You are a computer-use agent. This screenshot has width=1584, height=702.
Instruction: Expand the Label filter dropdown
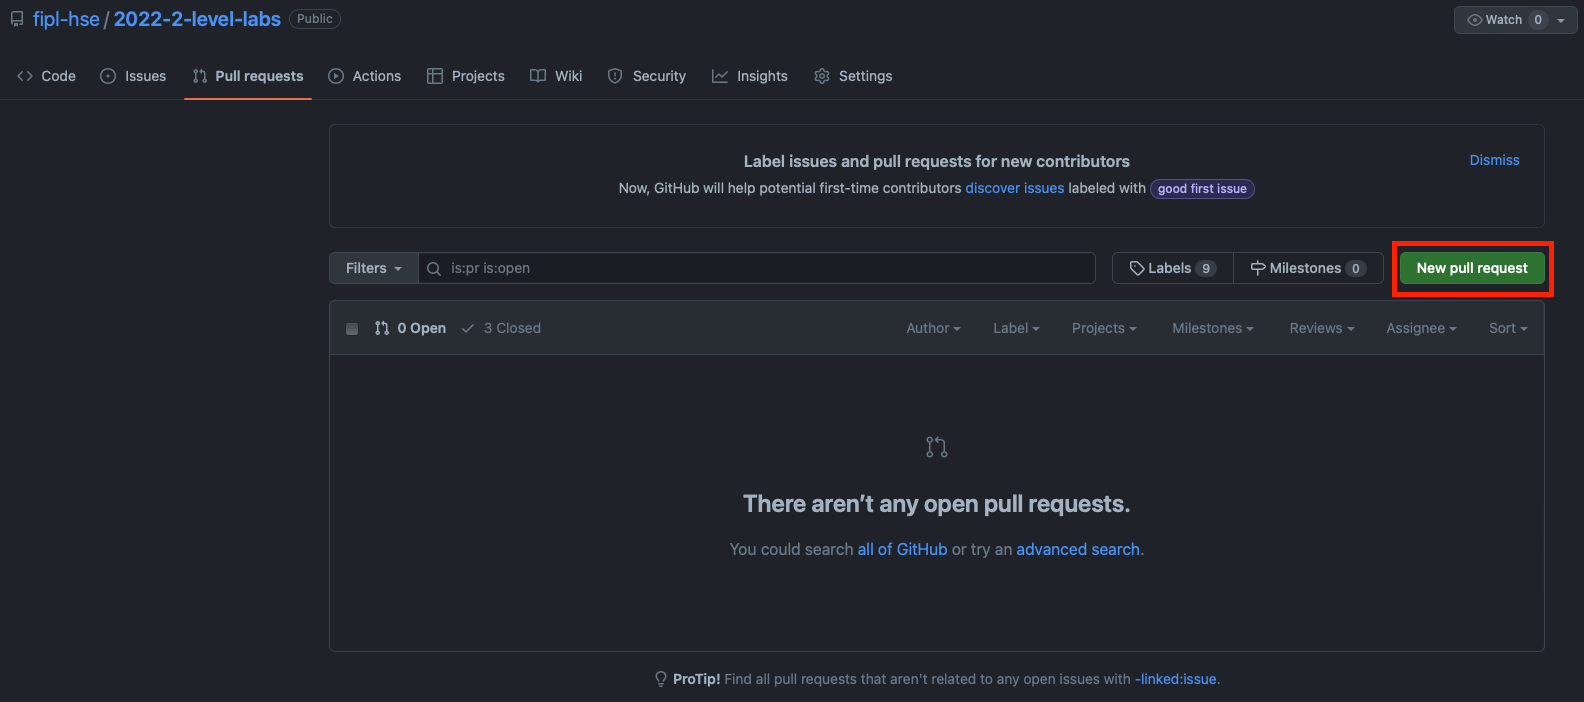tap(1016, 328)
